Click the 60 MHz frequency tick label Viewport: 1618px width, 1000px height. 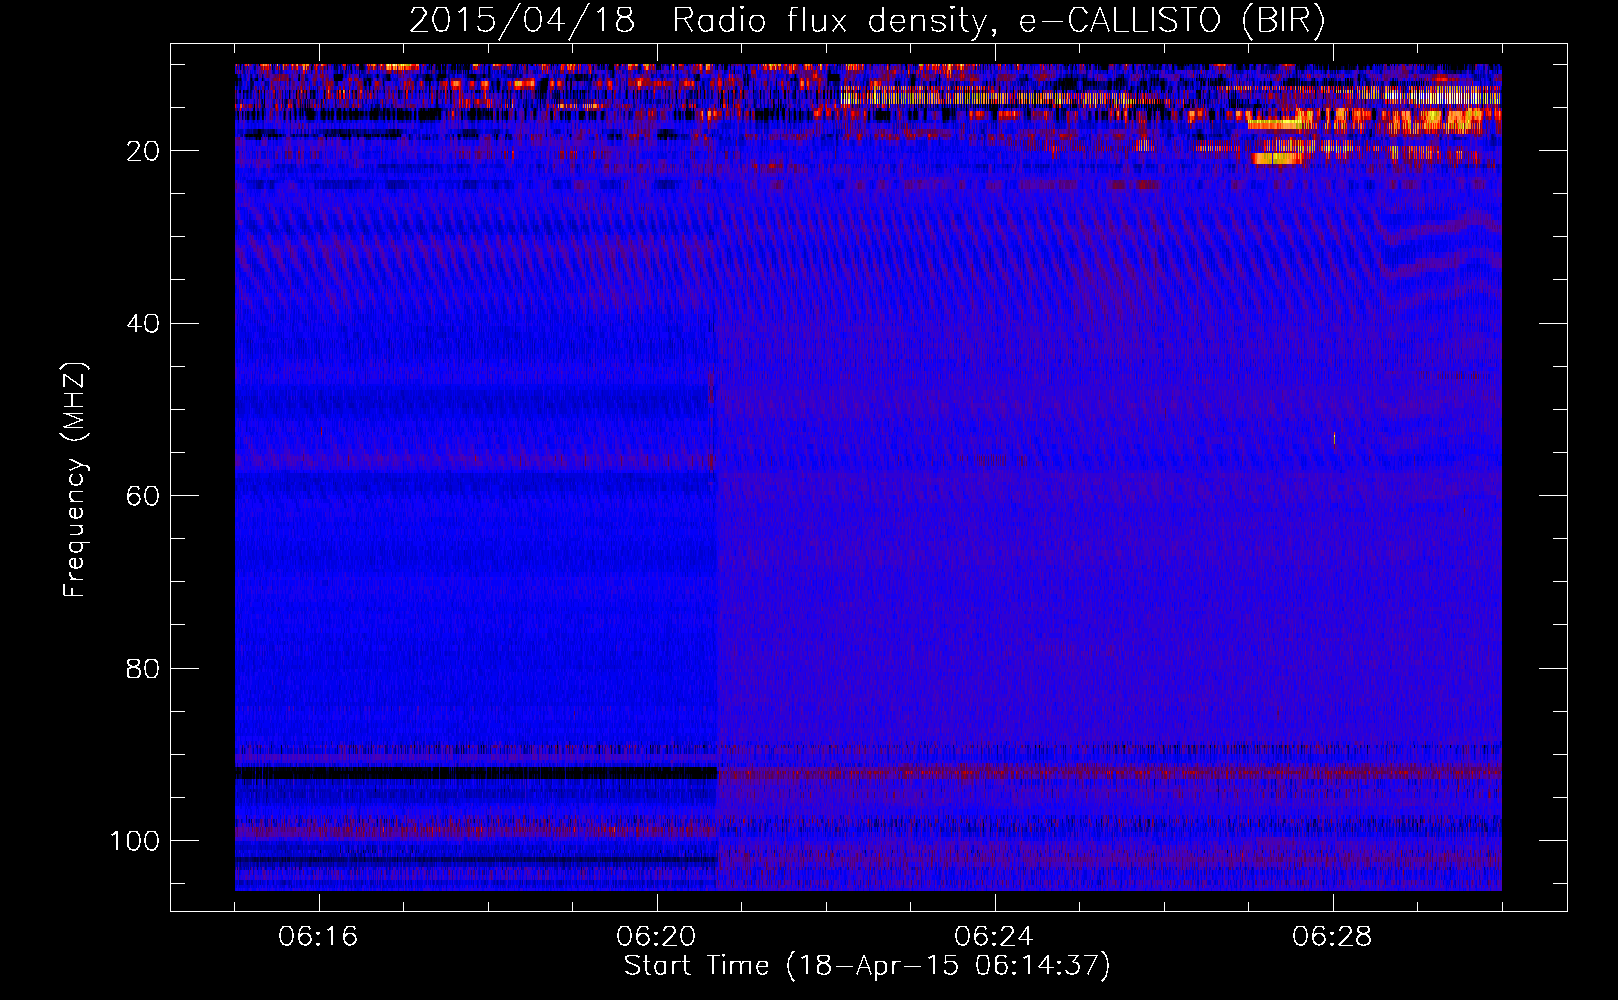(x=143, y=496)
